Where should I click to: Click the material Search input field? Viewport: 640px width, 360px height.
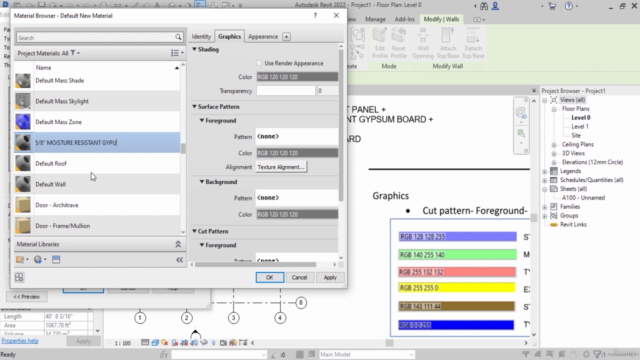(x=96, y=38)
